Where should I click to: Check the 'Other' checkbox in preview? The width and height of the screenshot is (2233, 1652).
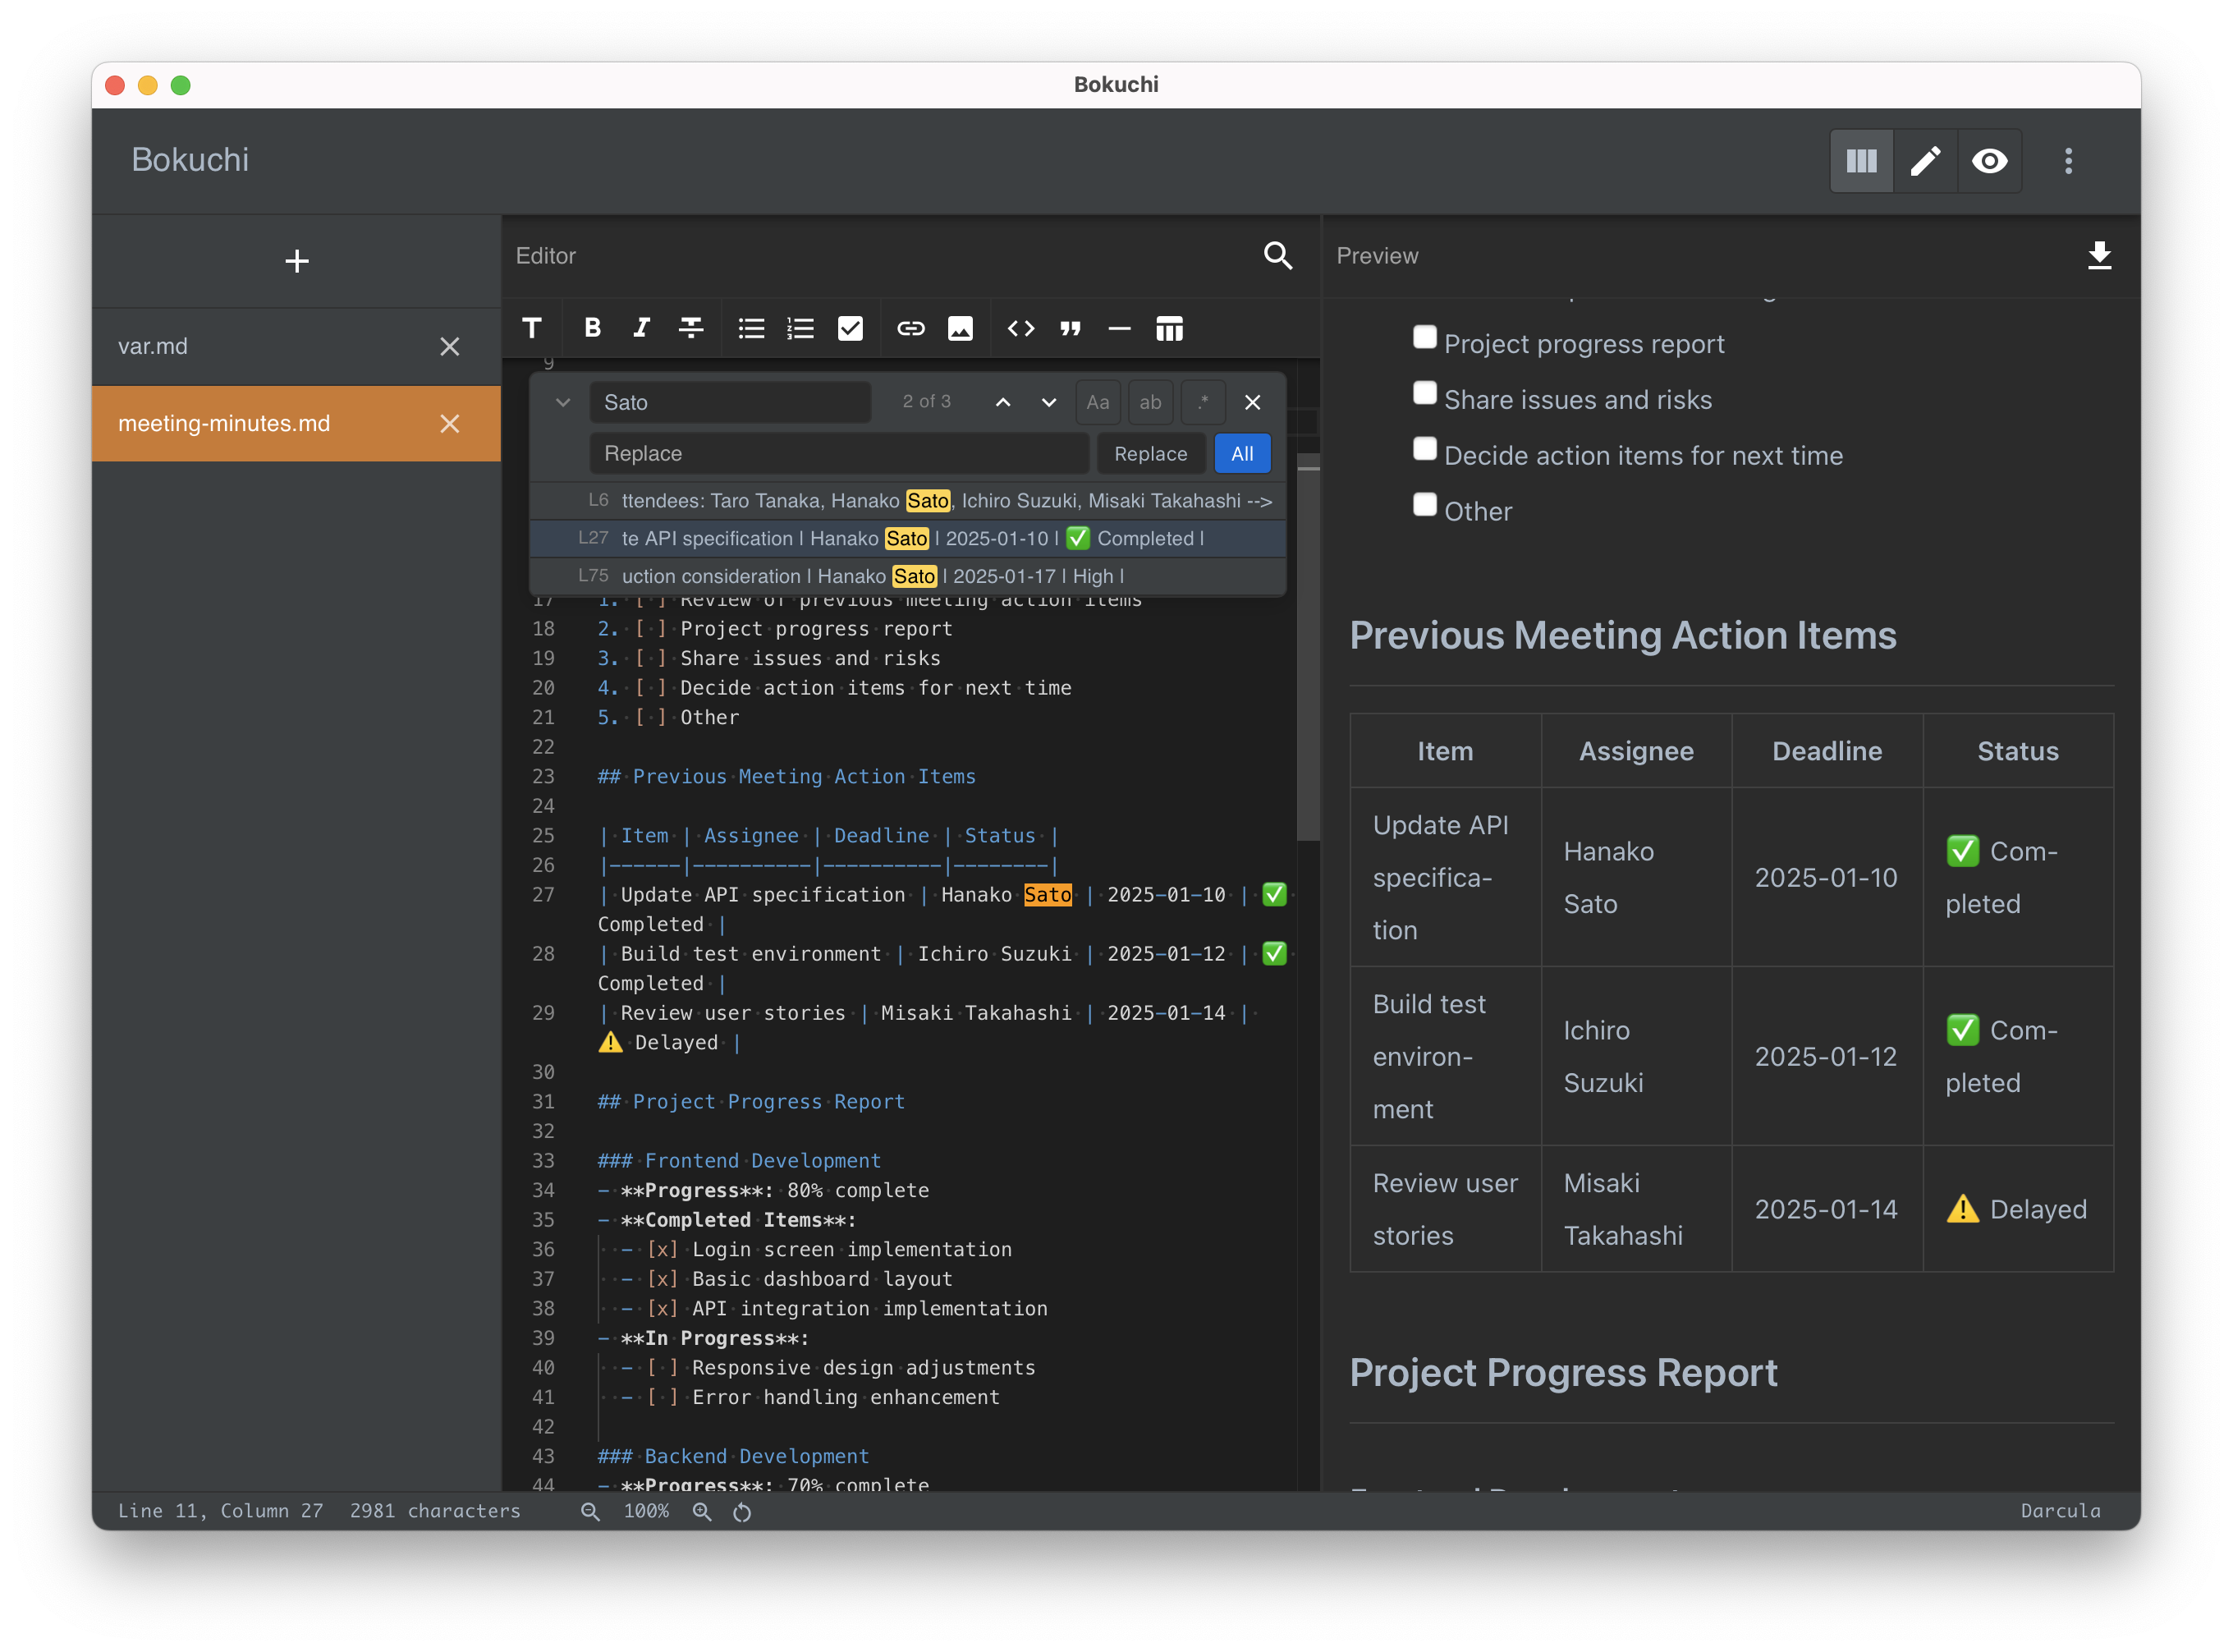coord(1424,504)
